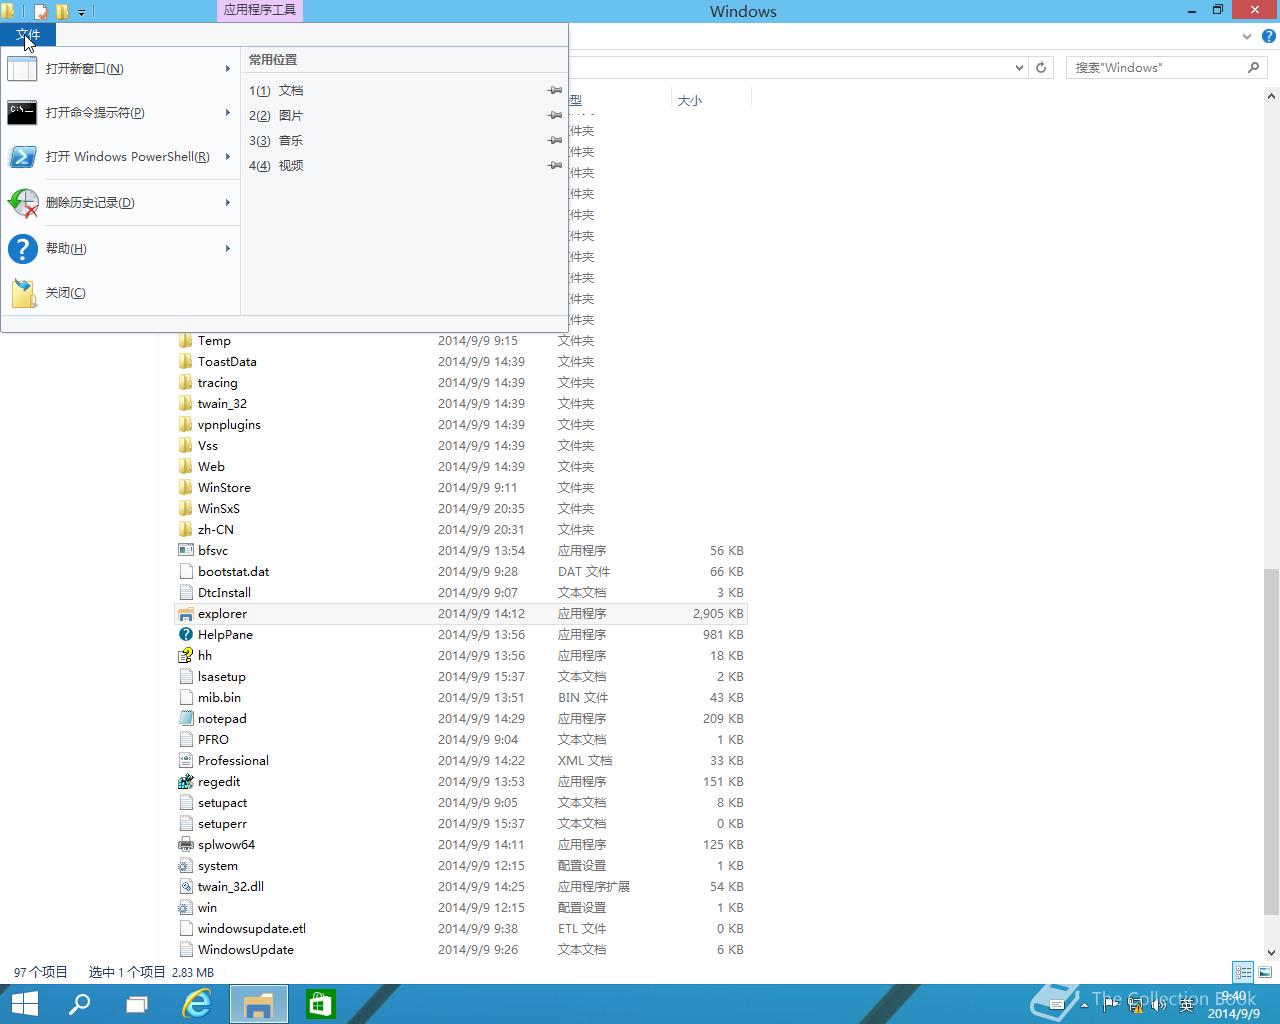Select the 应用程序工具 contextual tab
Image resolution: width=1280 pixels, height=1024 pixels.
258,11
